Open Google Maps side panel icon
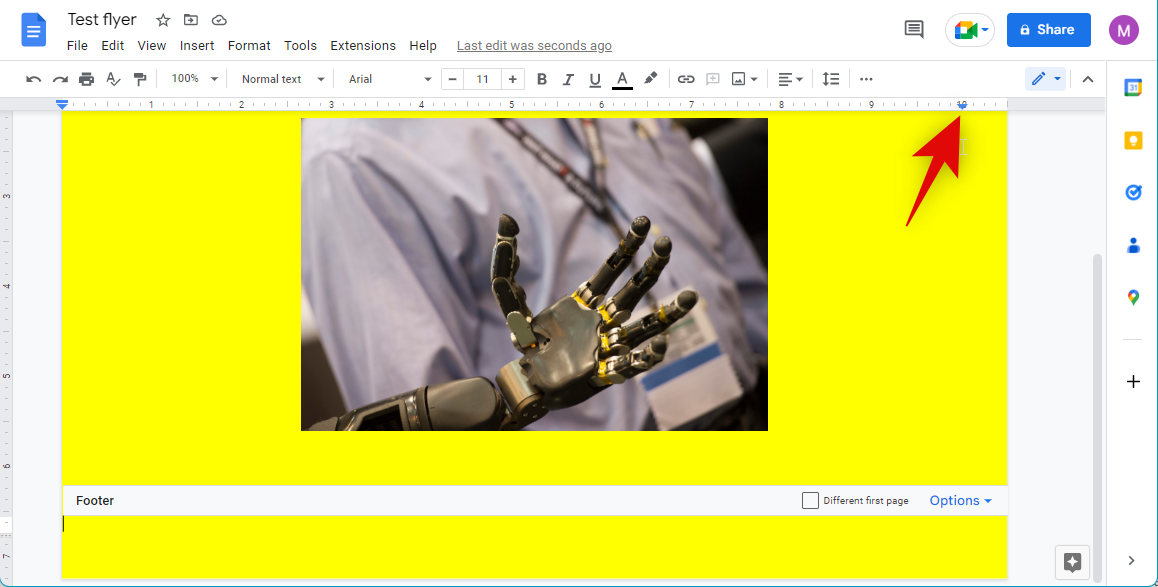The width and height of the screenshot is (1158, 587). 1133,297
